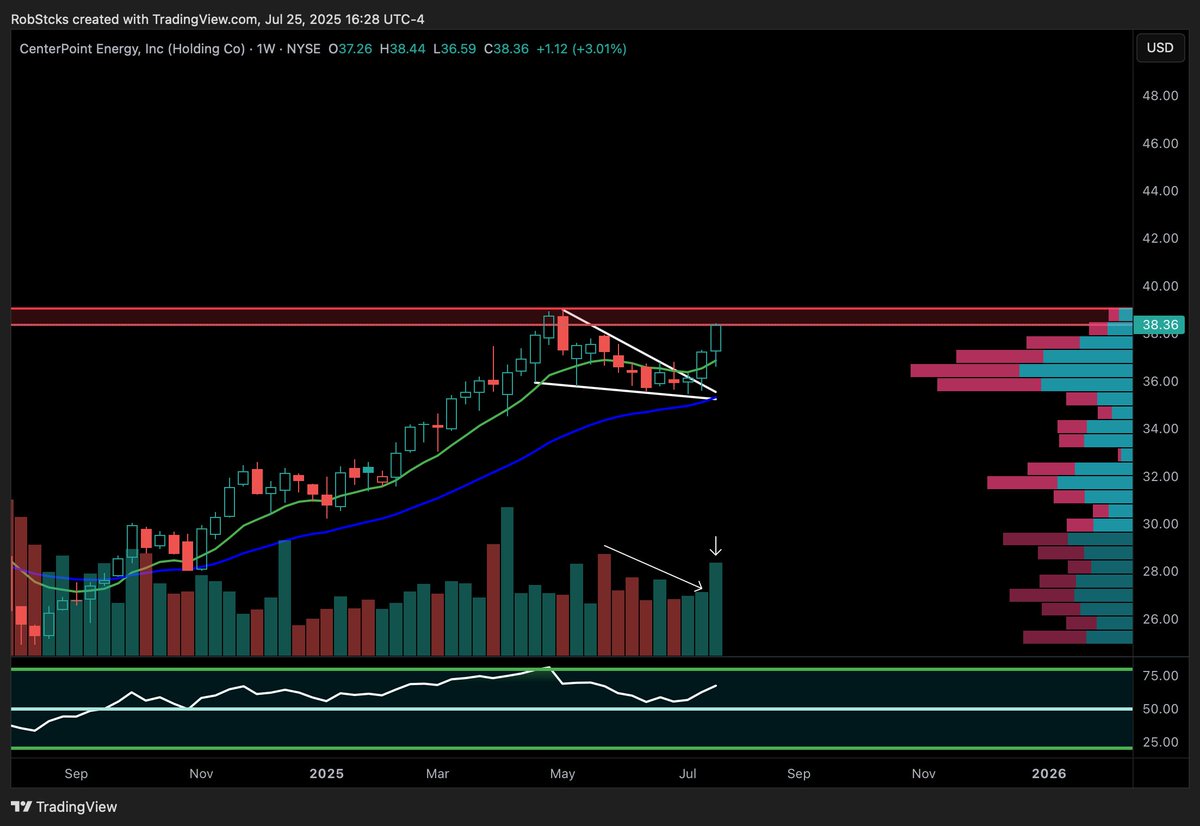Click the 75.00 RSI scale label
1200x826 pixels.
[1160, 676]
